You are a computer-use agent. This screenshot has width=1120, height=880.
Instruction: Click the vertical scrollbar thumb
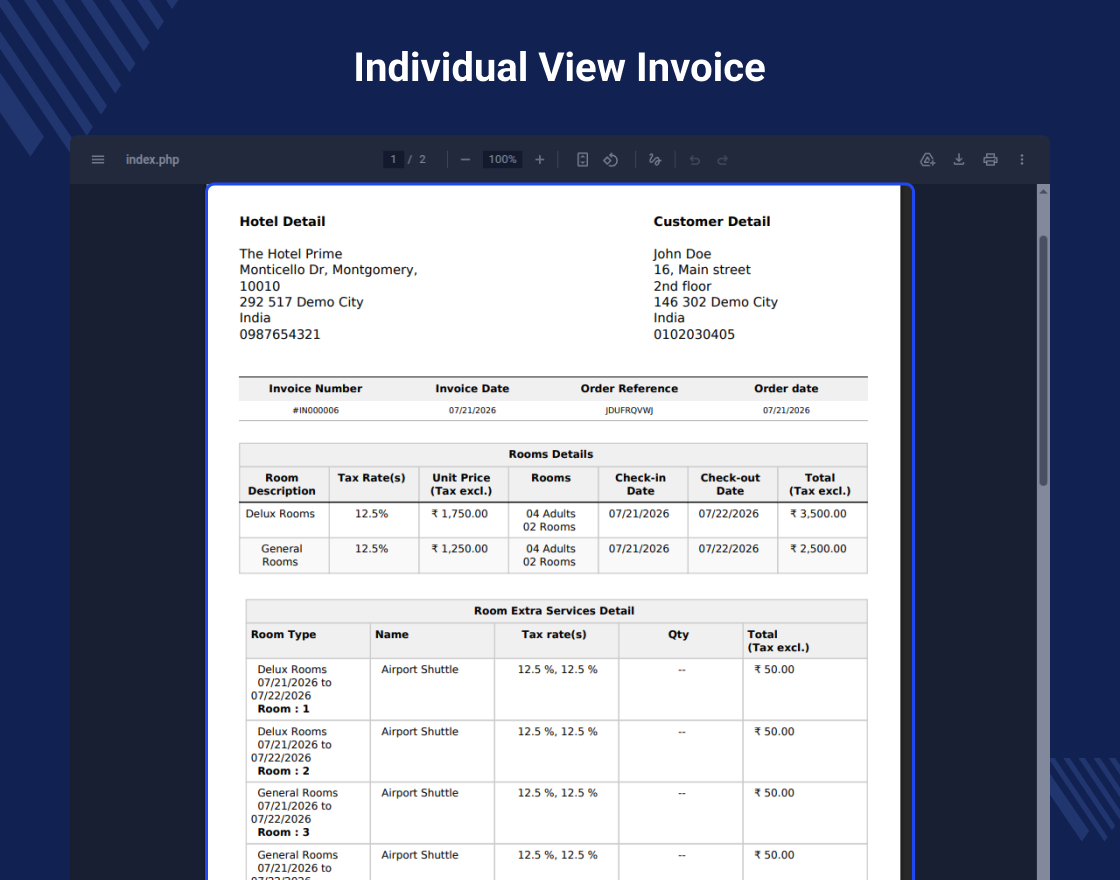click(x=1043, y=361)
